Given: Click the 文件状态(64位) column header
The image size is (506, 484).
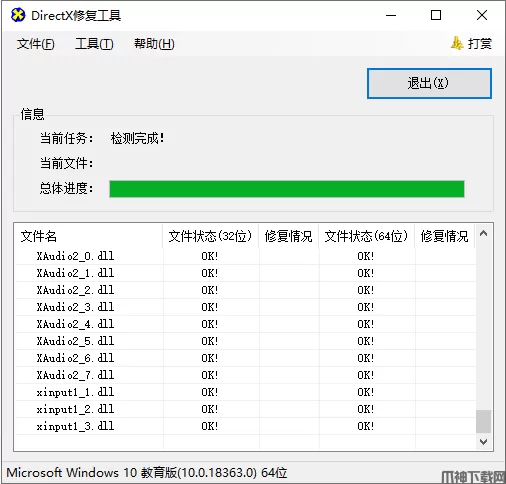Looking at the screenshot, I should coord(366,236).
